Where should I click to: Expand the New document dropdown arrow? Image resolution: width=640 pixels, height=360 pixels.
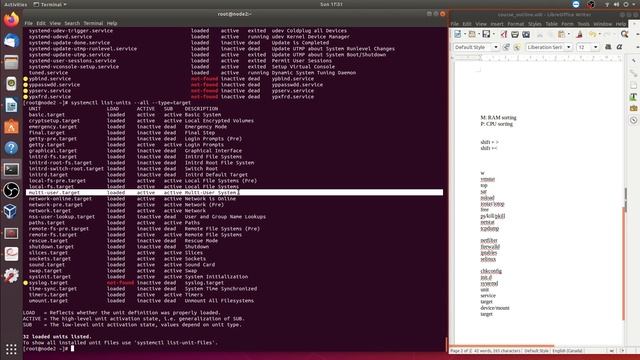tap(465, 34)
